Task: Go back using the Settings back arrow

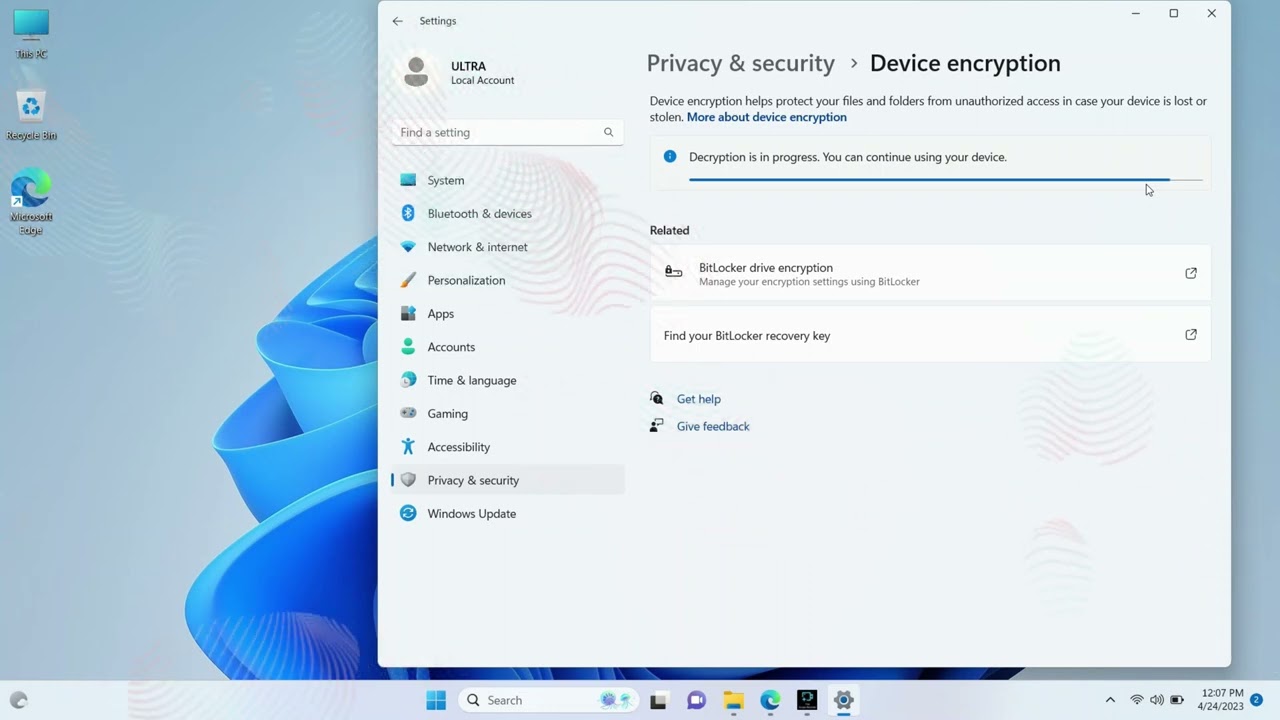Action: point(398,21)
